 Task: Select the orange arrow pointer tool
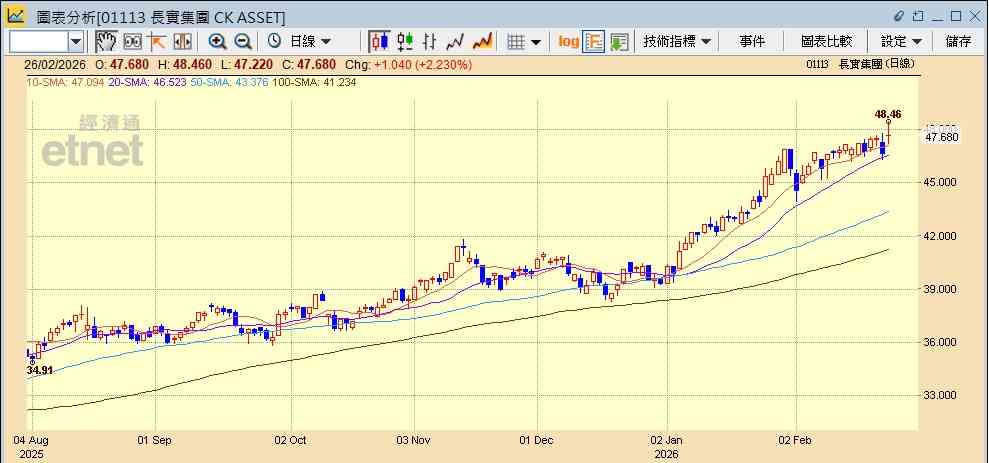click(x=156, y=42)
